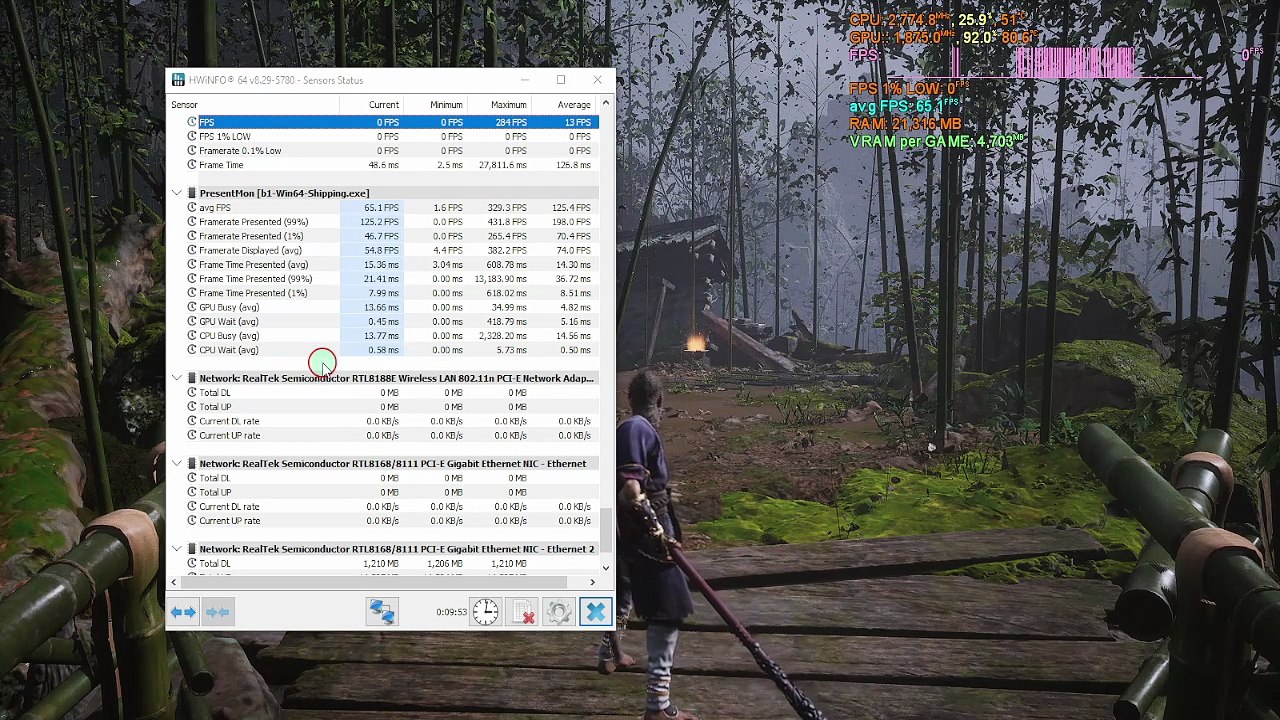This screenshot has width=1280, height=720.
Task: Open the remote network sensors button
Action: [x=382, y=612]
